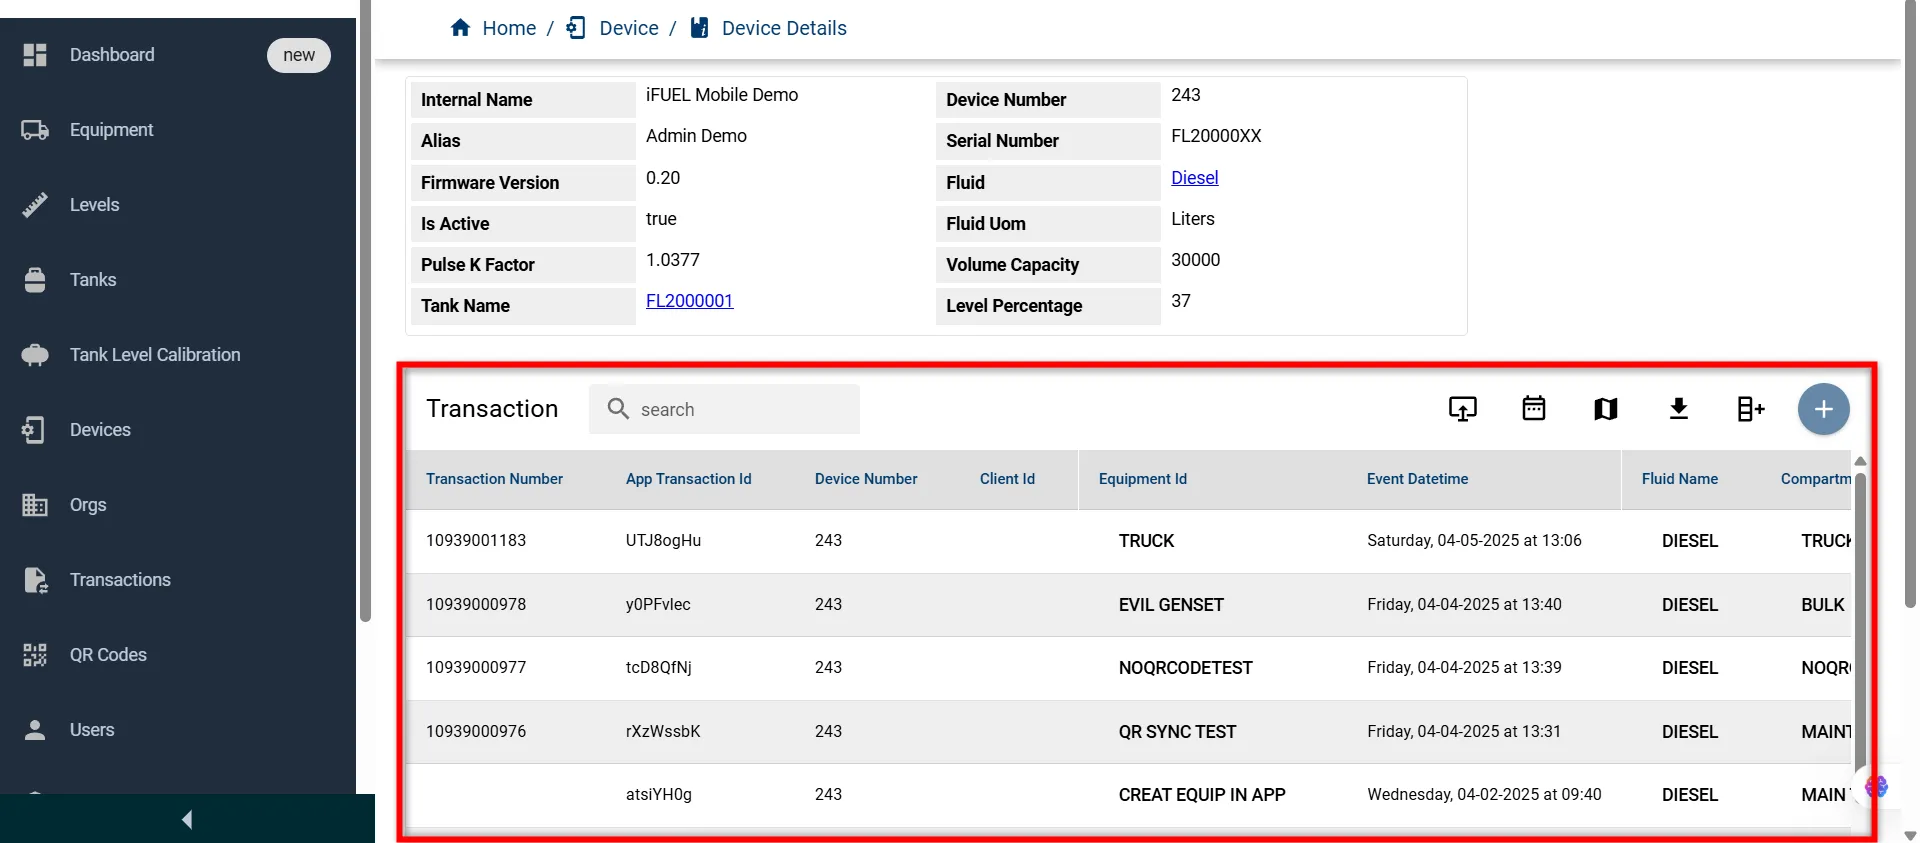Open Devices in sidebar
Viewport: 1920px width, 843px height.
tap(100, 430)
